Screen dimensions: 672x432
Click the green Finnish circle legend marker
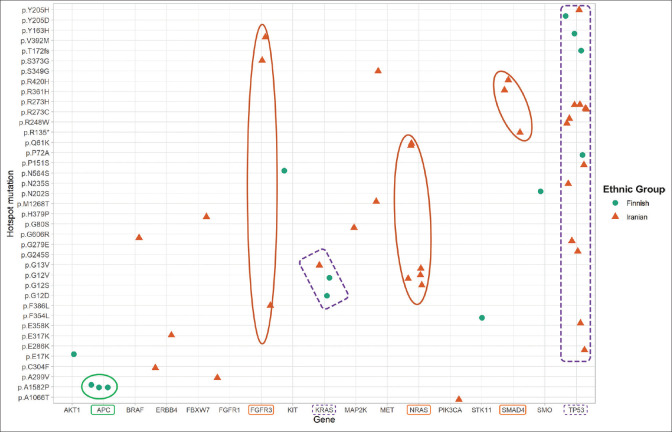pos(614,202)
